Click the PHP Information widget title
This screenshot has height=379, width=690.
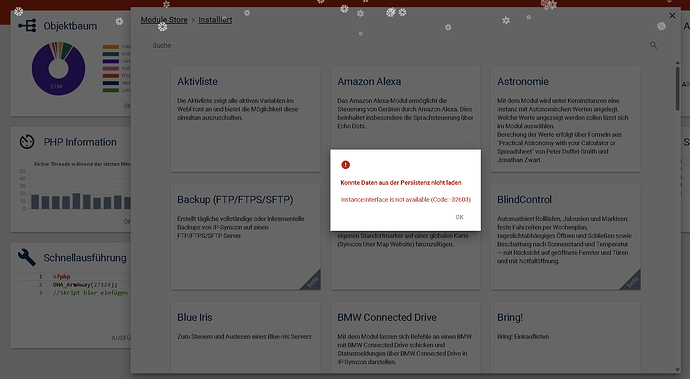[80, 142]
